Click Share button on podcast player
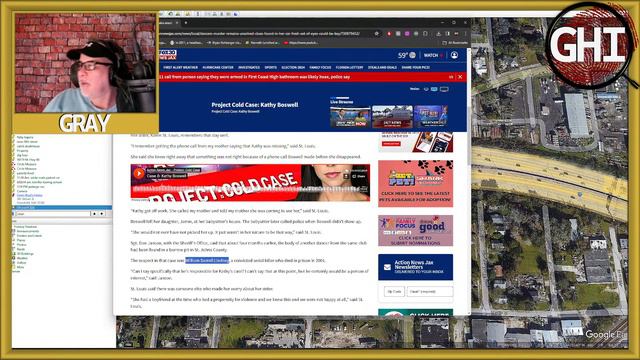Screen dimensions: 640x360 tap(359, 176)
